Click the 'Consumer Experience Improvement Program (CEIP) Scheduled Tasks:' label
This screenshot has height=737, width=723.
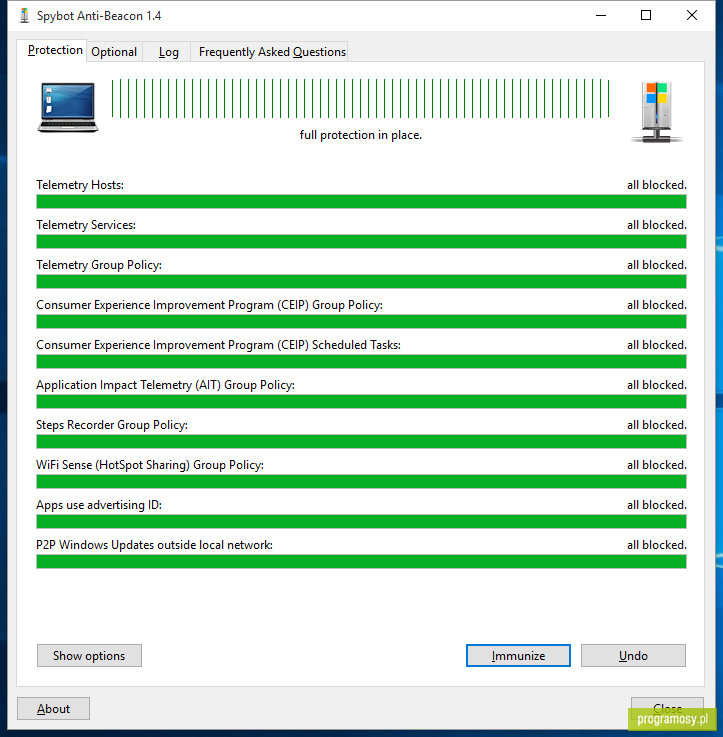point(218,345)
